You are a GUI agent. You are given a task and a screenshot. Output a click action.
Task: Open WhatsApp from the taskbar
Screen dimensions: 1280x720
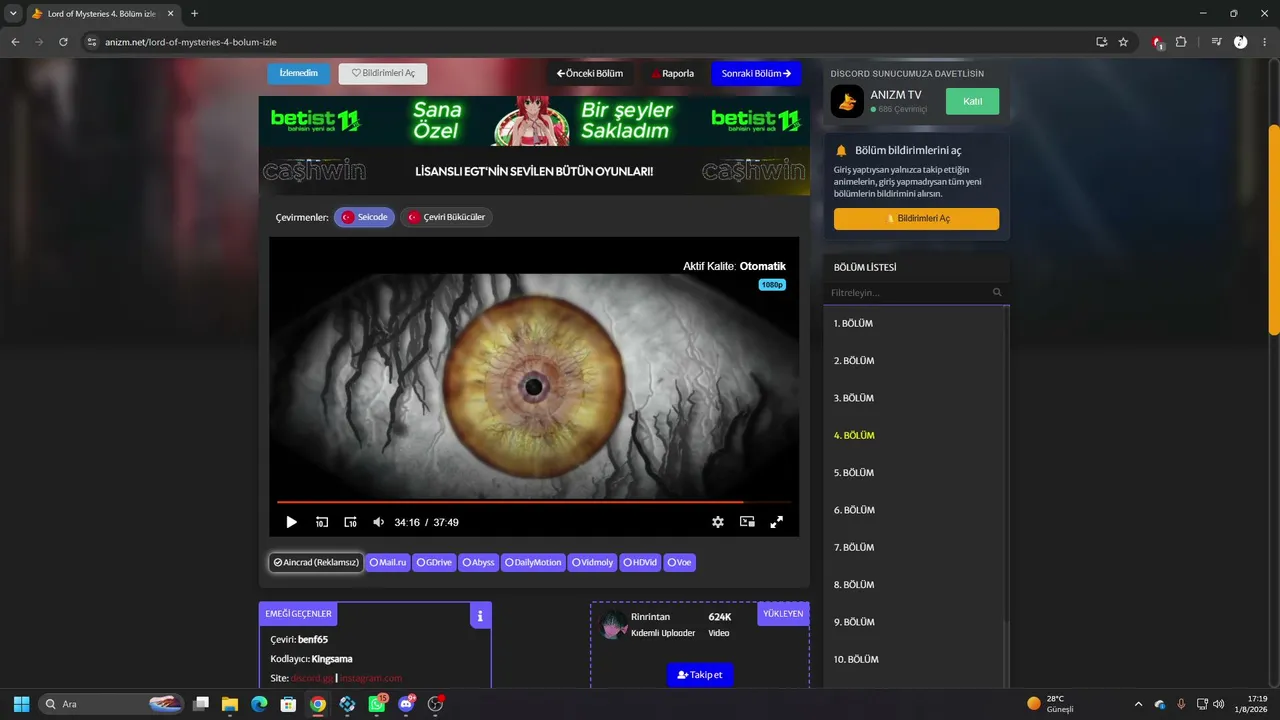pos(376,704)
